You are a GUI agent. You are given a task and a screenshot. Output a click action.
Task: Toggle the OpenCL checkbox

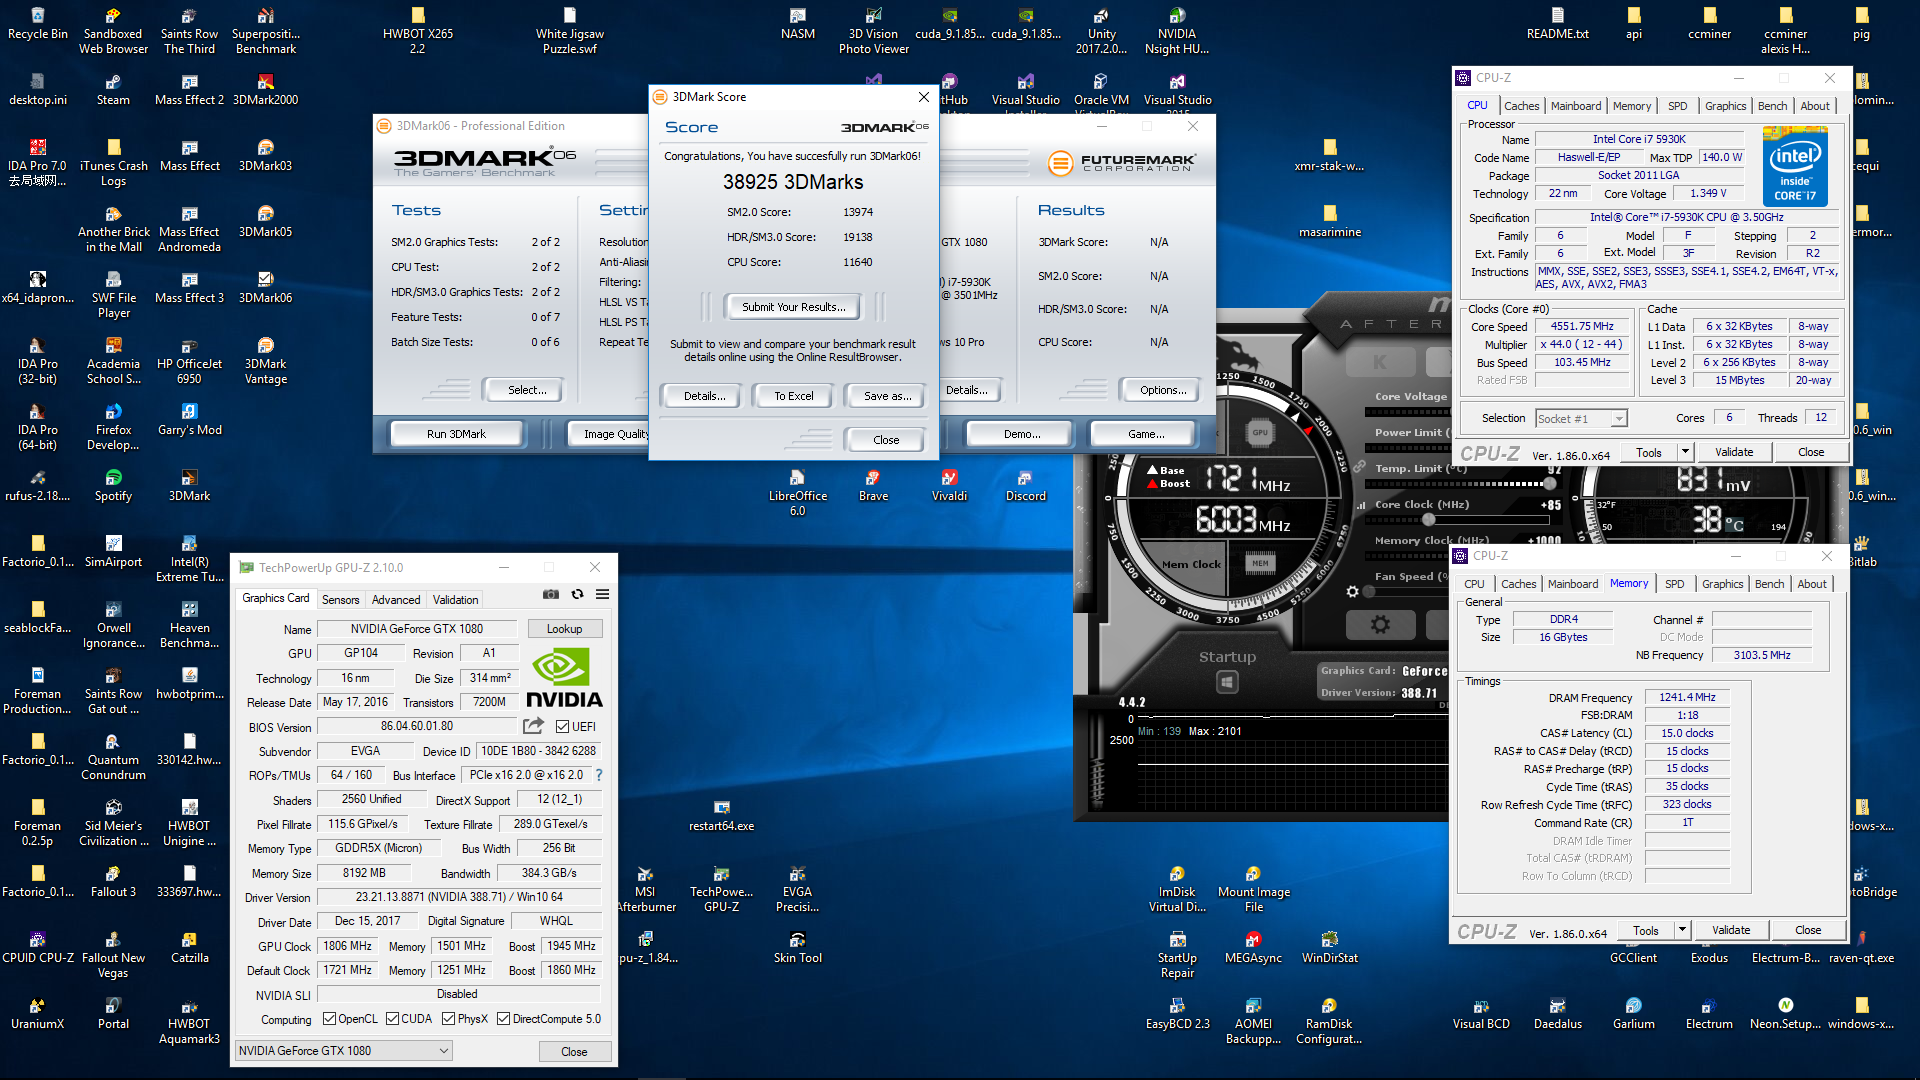[329, 1019]
